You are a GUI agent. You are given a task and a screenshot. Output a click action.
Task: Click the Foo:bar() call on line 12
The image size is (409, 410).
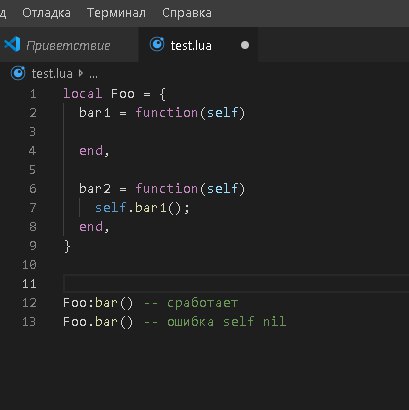pos(98,303)
